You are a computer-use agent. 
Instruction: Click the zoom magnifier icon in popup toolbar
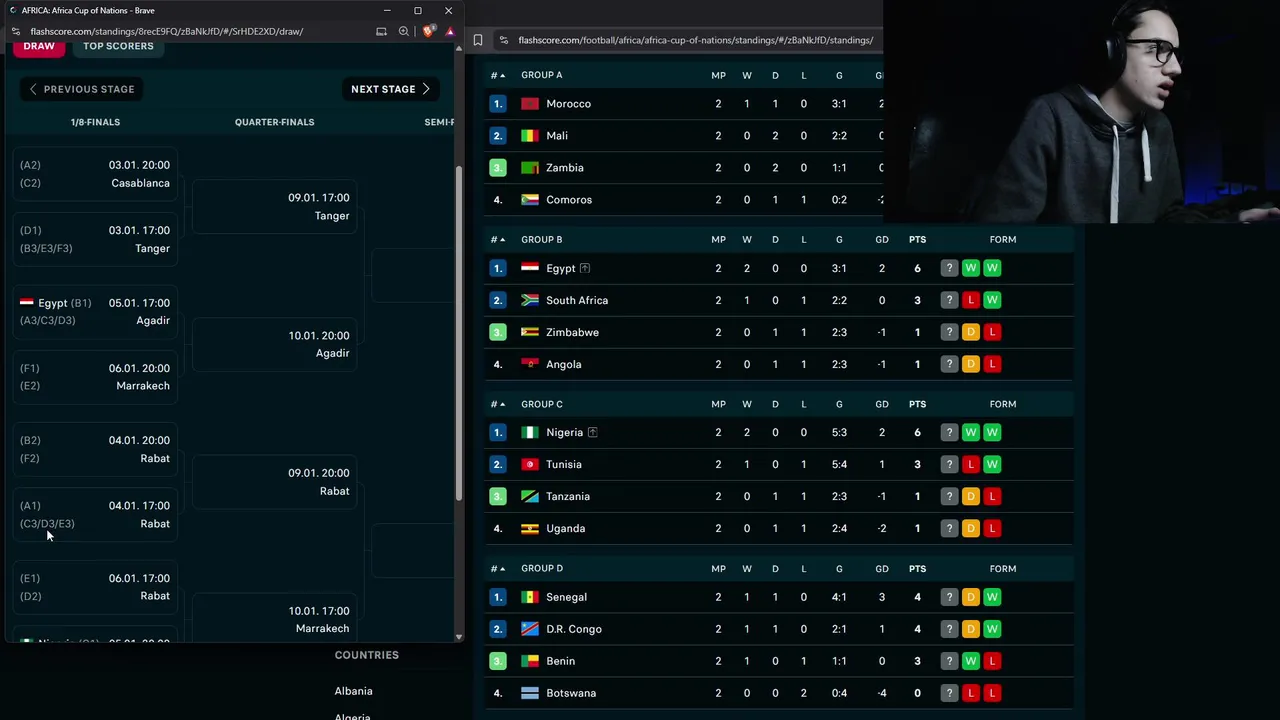coord(404,31)
